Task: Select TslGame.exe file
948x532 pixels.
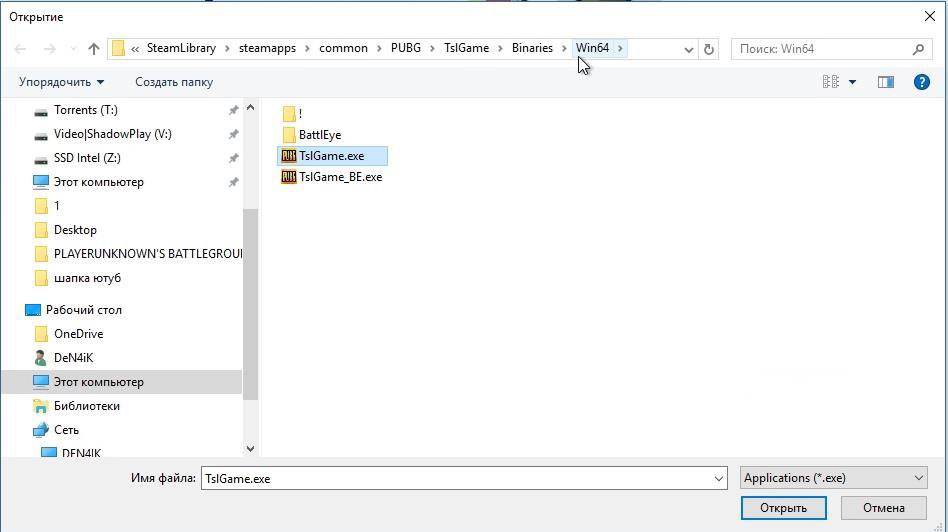Action: [x=332, y=156]
